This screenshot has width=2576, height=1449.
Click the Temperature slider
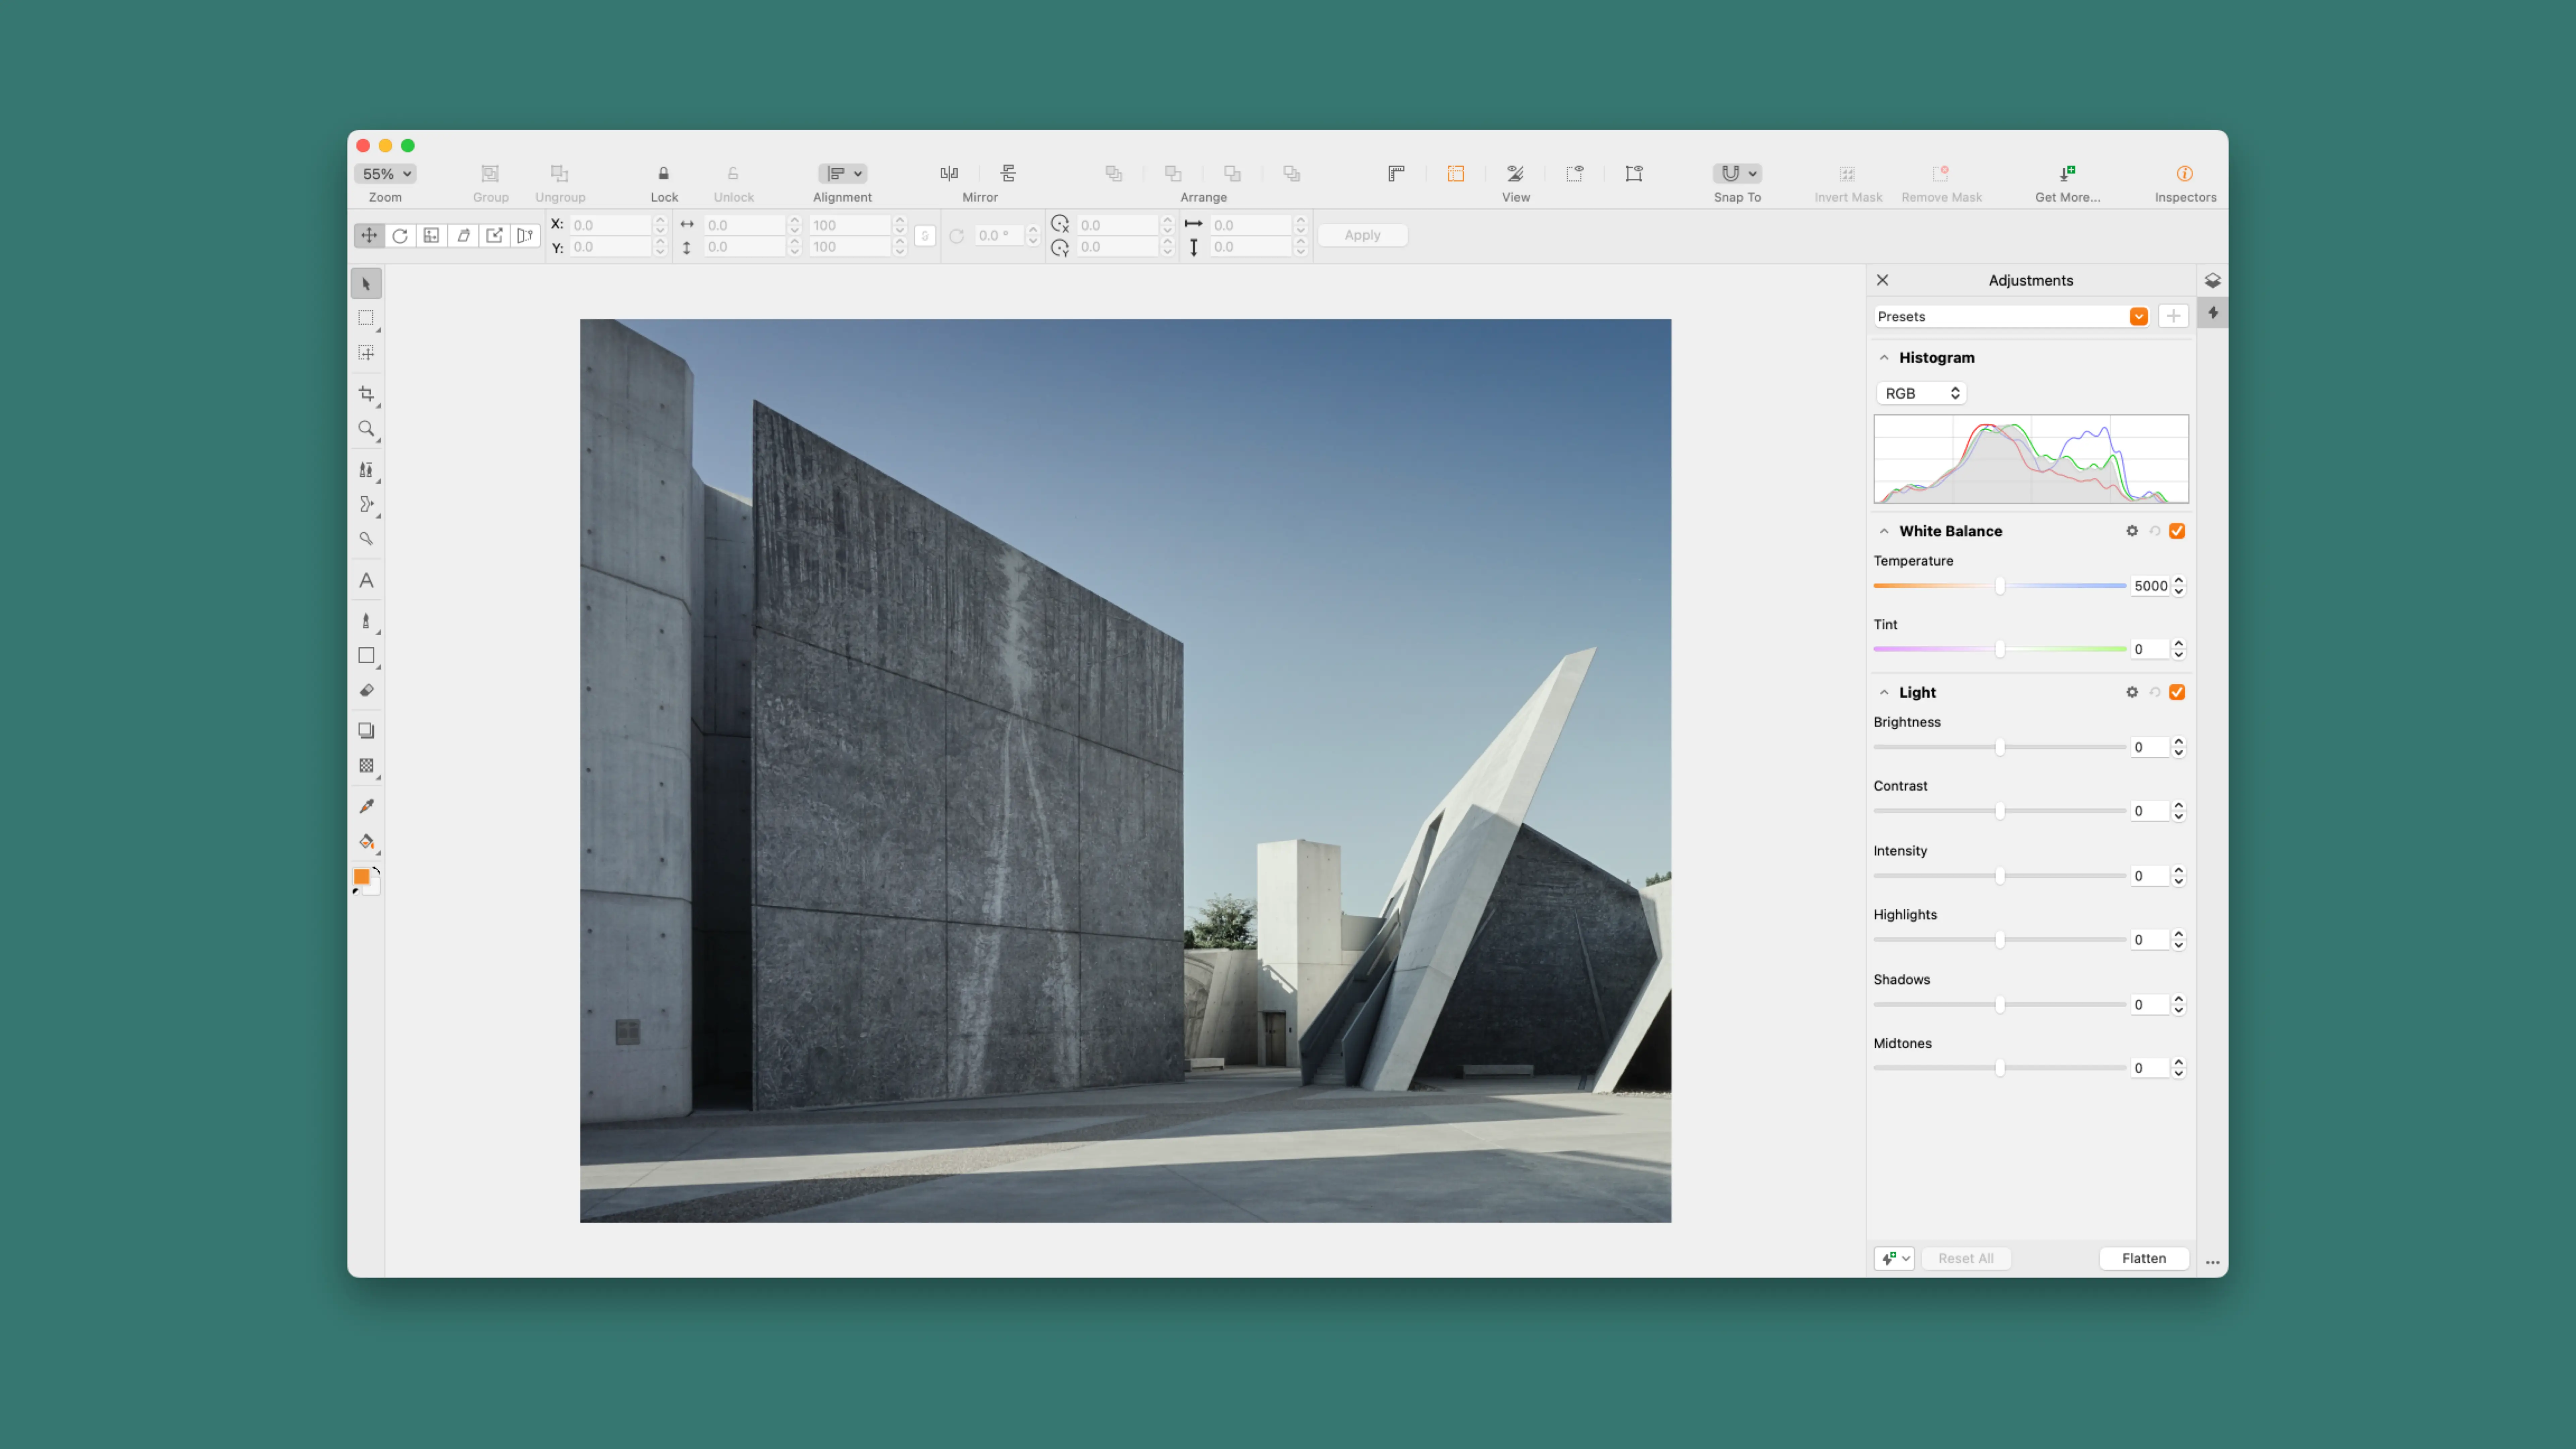click(2000, 586)
